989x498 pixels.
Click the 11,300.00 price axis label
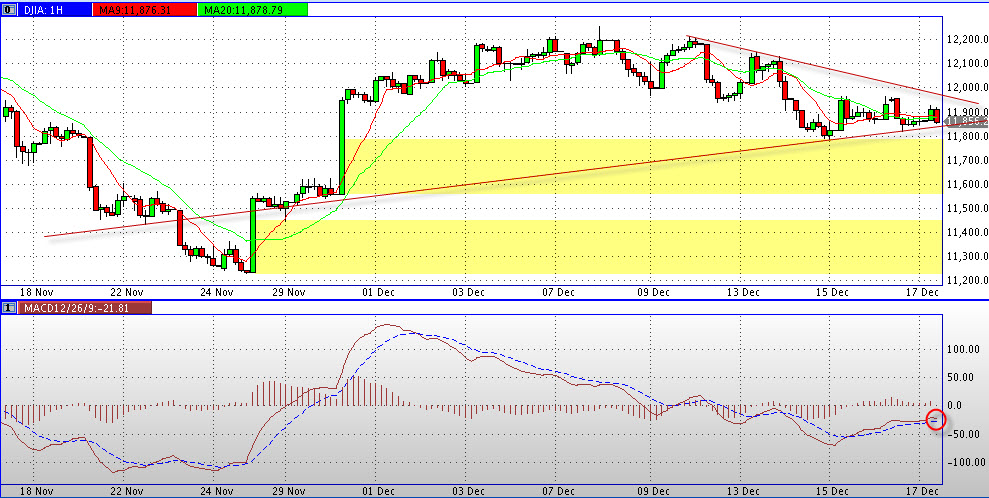[x=966, y=256]
